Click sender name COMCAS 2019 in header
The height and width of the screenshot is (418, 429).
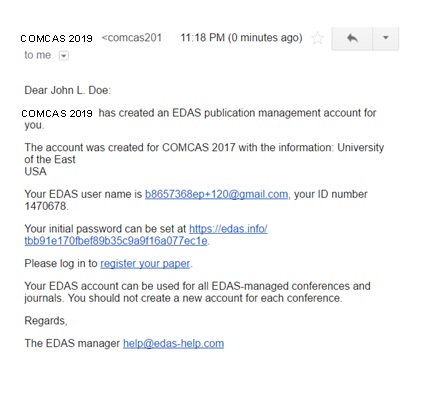[57, 39]
